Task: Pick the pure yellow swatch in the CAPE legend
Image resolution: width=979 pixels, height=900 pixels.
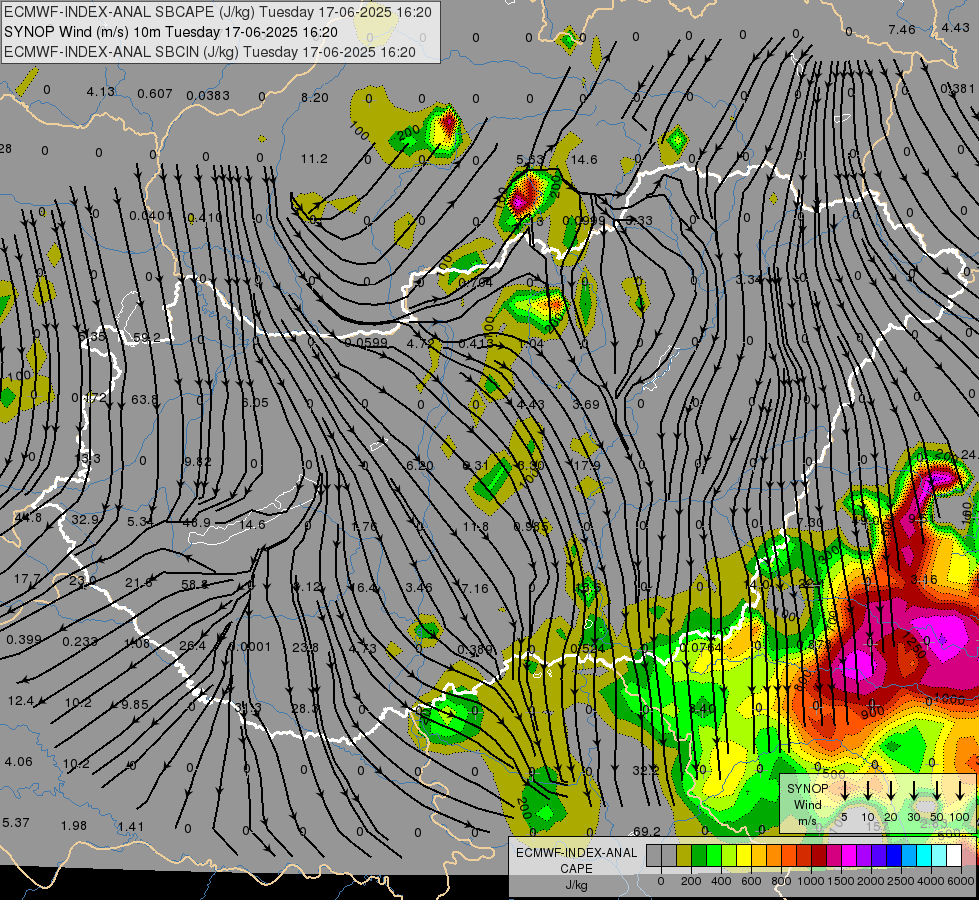Action: tap(744, 855)
